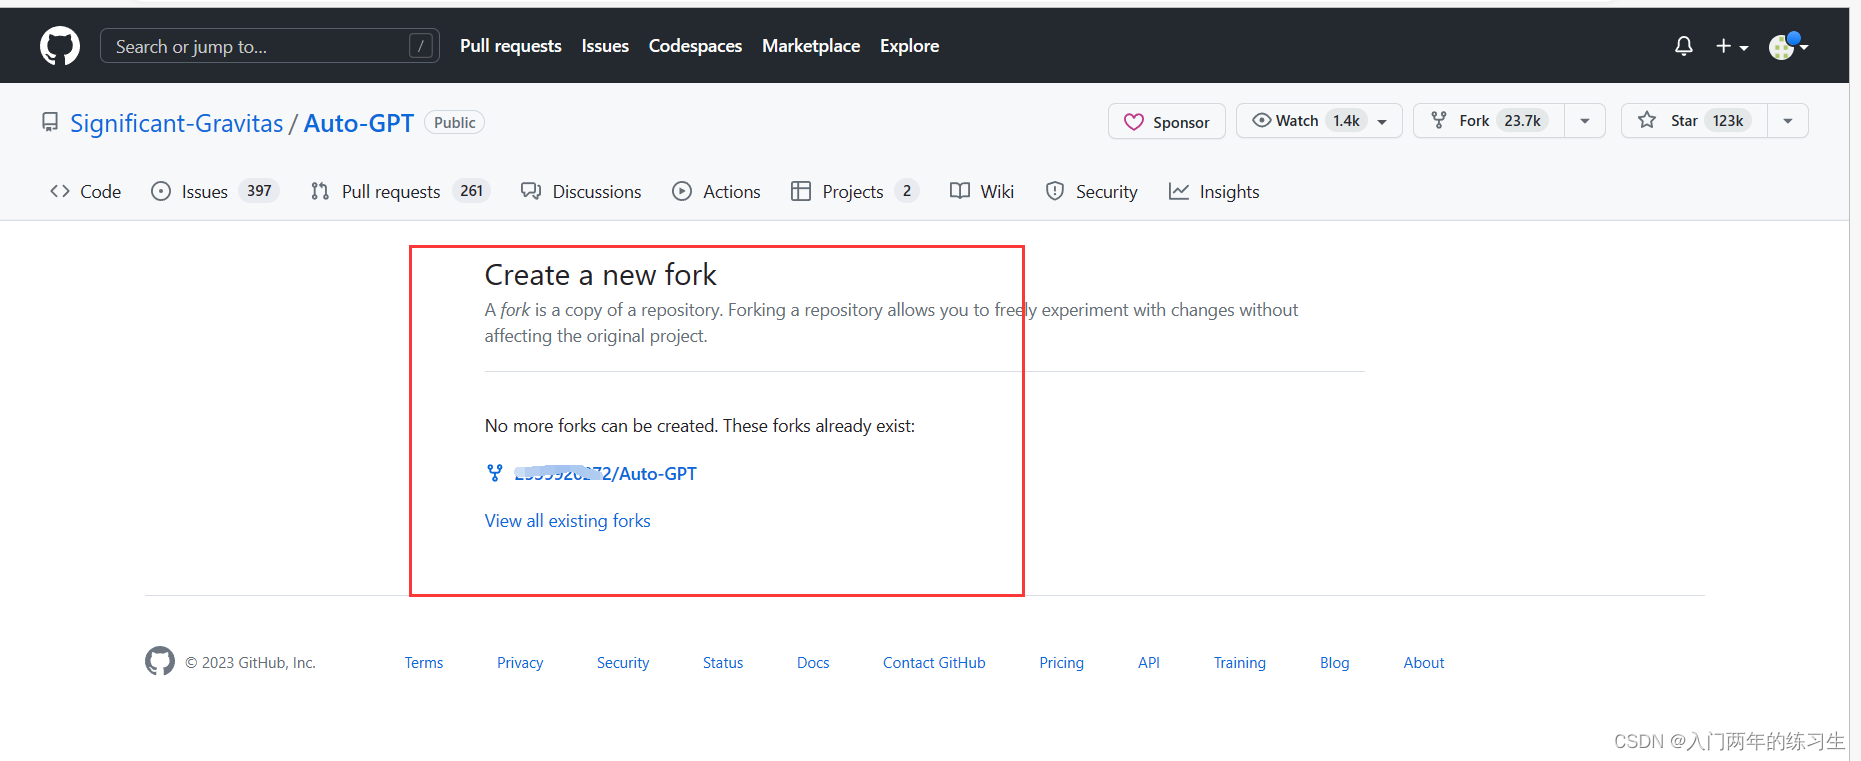
Task: Open the user avatar menu
Action: click(1789, 46)
